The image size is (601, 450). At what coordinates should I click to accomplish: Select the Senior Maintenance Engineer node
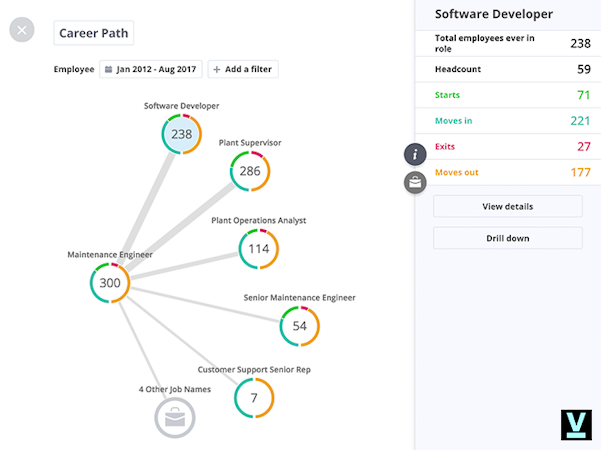coord(299,326)
